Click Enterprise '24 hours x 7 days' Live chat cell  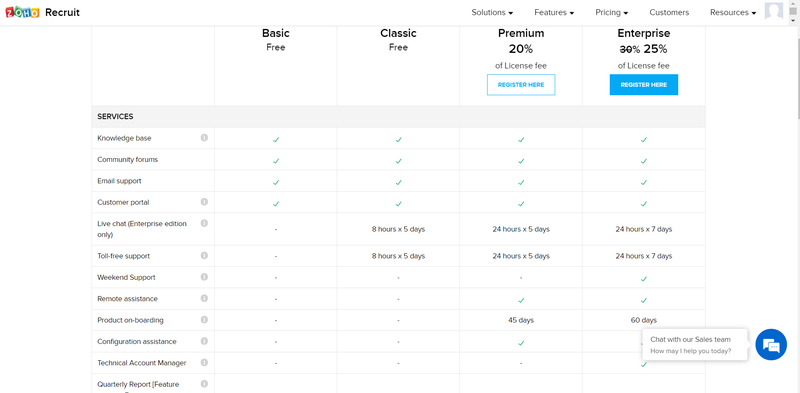coord(643,229)
